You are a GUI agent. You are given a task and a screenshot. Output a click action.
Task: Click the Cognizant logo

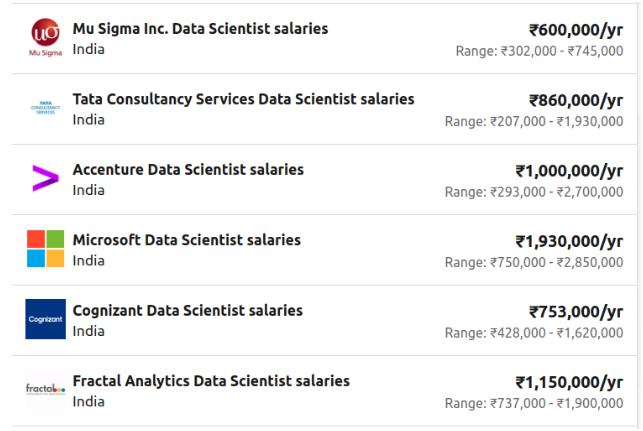click(x=45, y=320)
